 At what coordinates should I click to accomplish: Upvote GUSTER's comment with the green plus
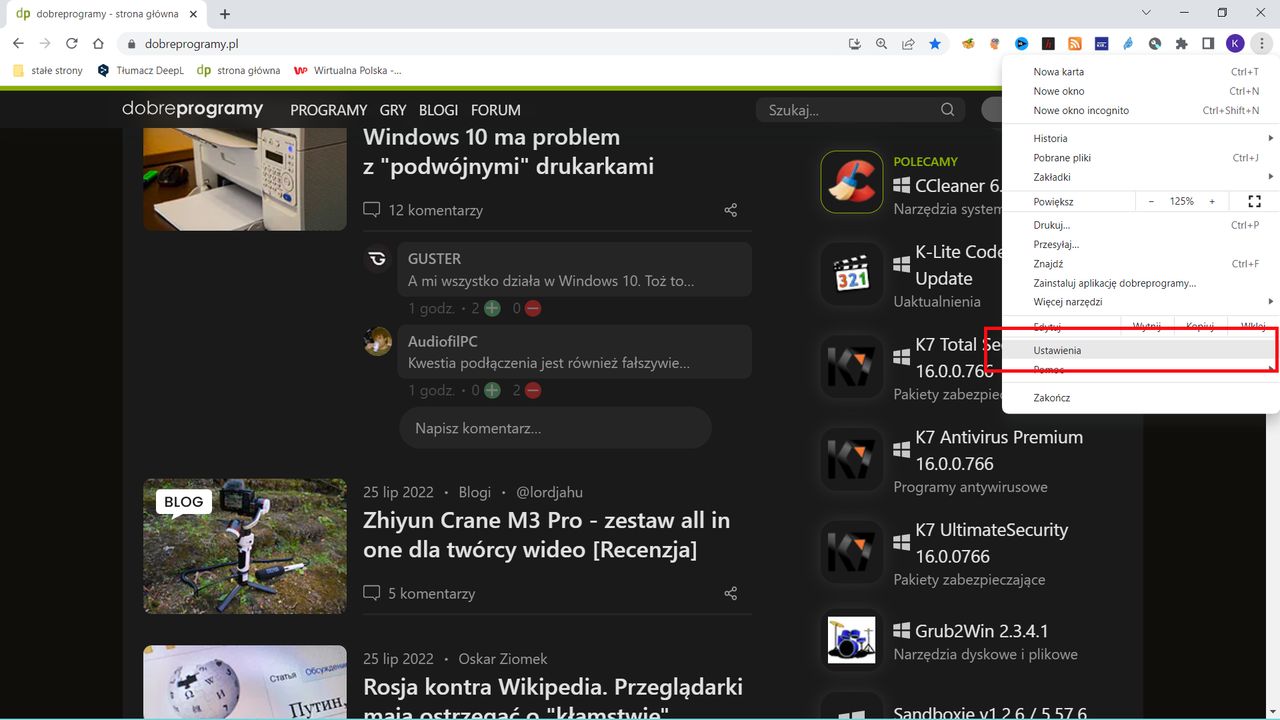pyautogui.click(x=491, y=308)
